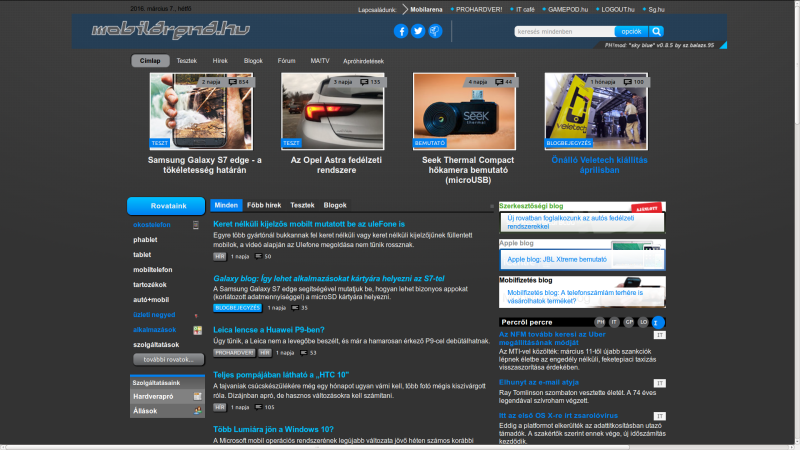This screenshot has height=450, width=800.
Task: Click the IT tag next to Uber article
Action: click(660, 335)
